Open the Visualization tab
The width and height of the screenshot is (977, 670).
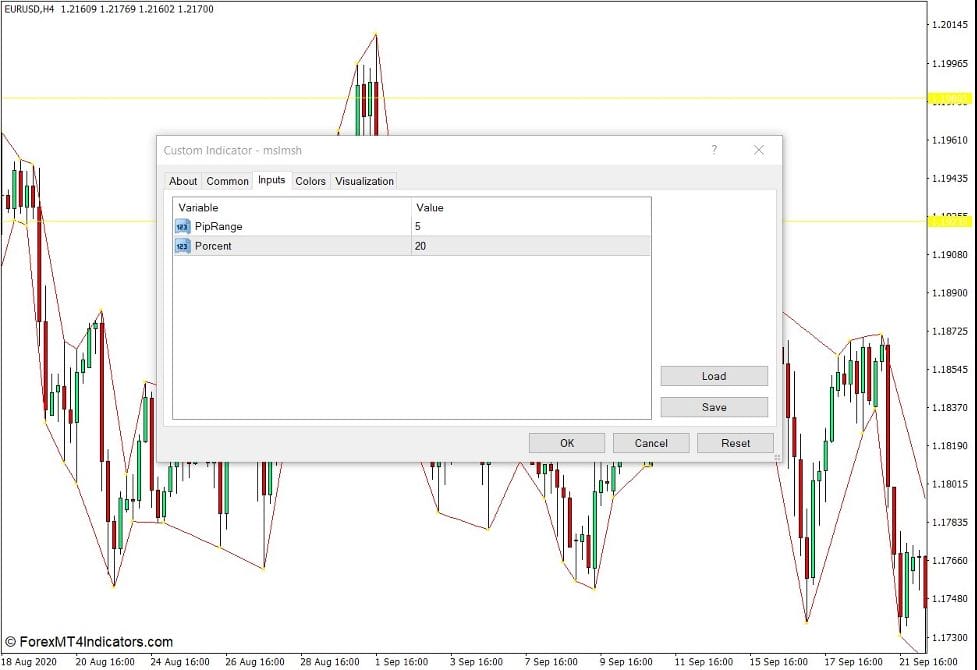364,181
